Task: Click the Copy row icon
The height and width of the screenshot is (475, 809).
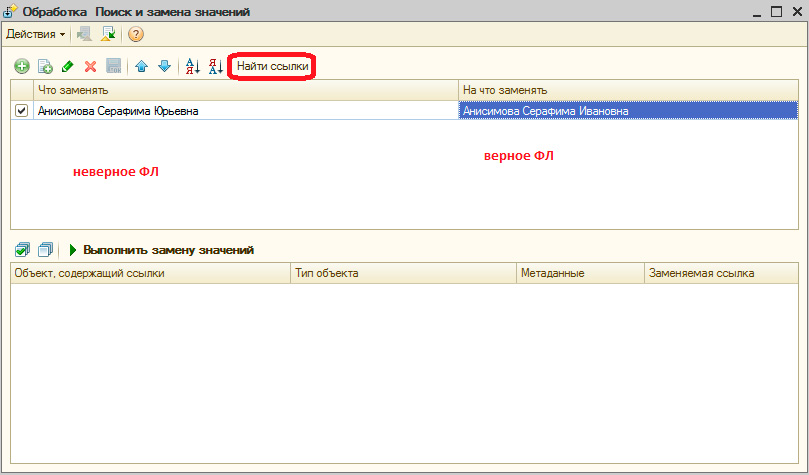Action: pyautogui.click(x=44, y=66)
